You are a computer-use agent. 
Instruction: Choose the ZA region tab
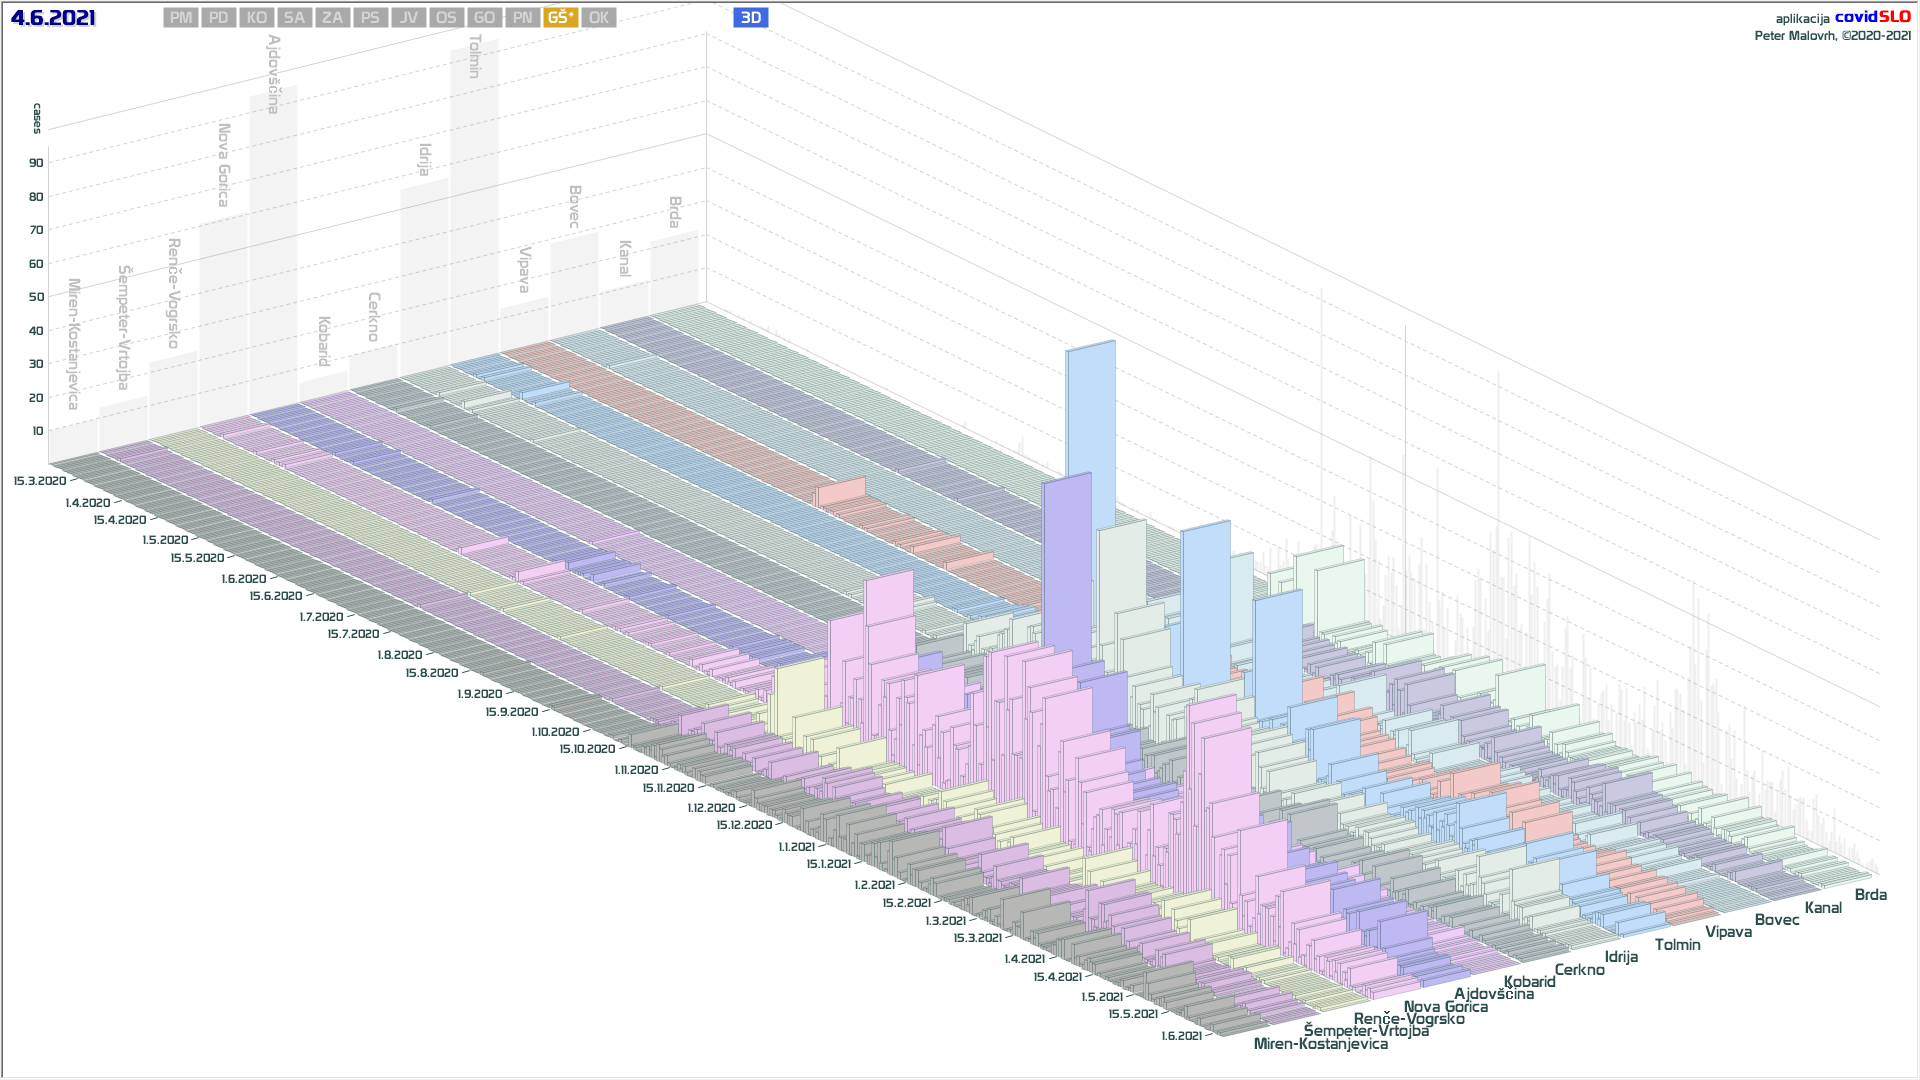point(332,18)
